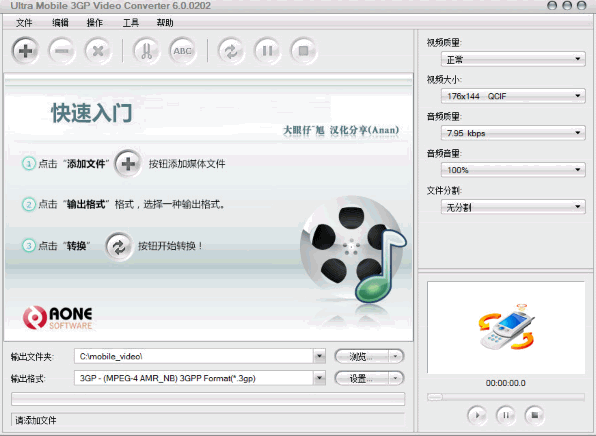Click the 00:00:00.0 preview time display
596x436 pixels.
pyautogui.click(x=506, y=383)
